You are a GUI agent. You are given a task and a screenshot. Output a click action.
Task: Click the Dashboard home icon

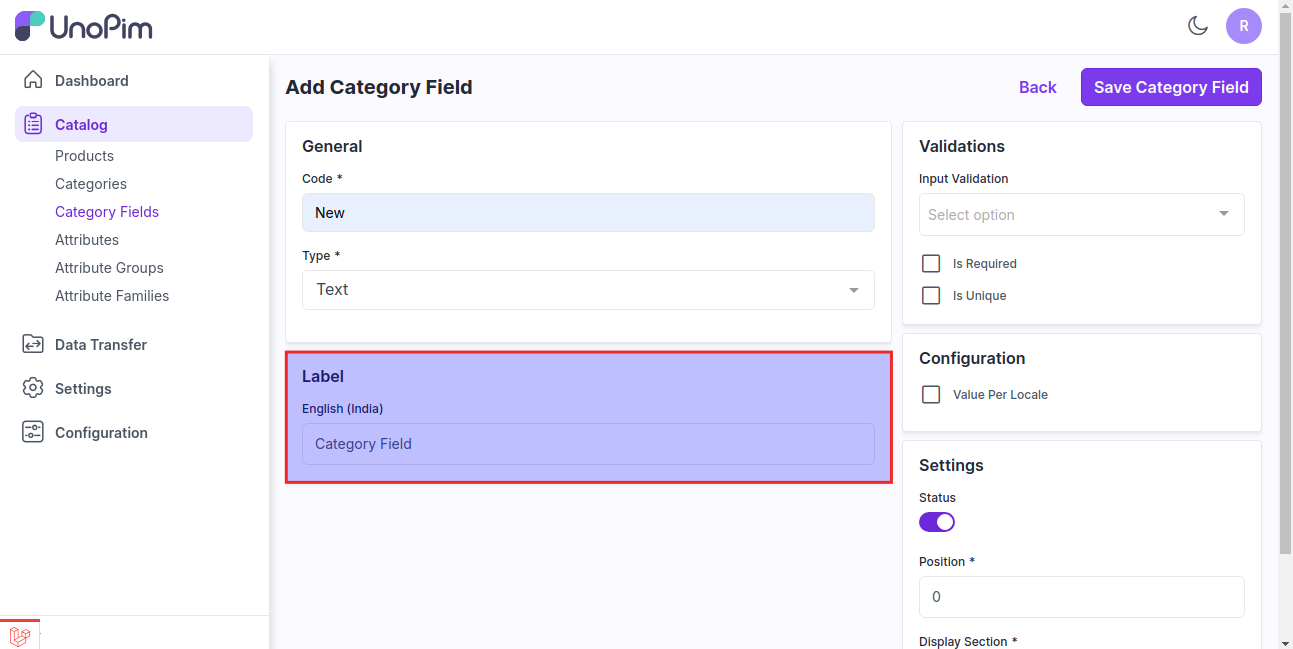click(33, 80)
